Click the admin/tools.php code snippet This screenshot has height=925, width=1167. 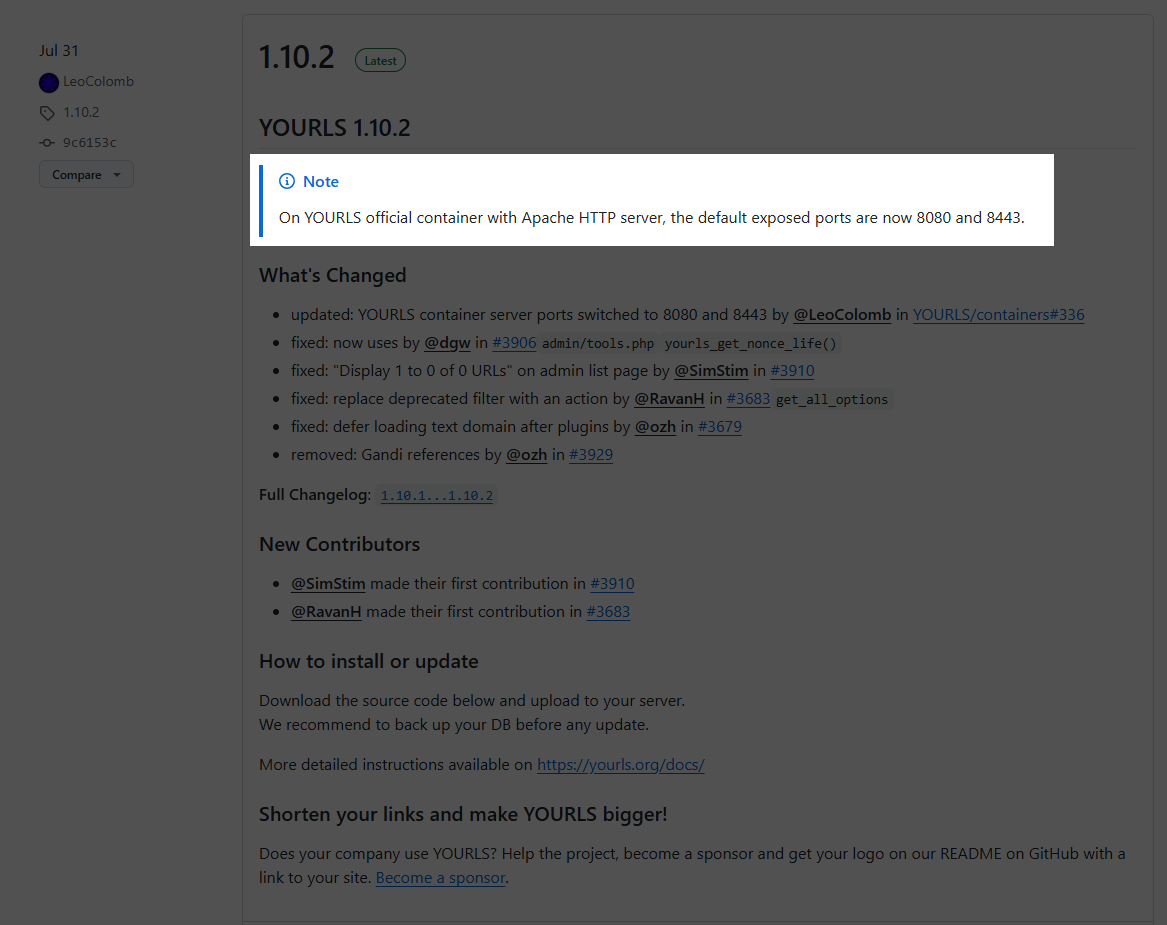pyautogui.click(x=598, y=344)
